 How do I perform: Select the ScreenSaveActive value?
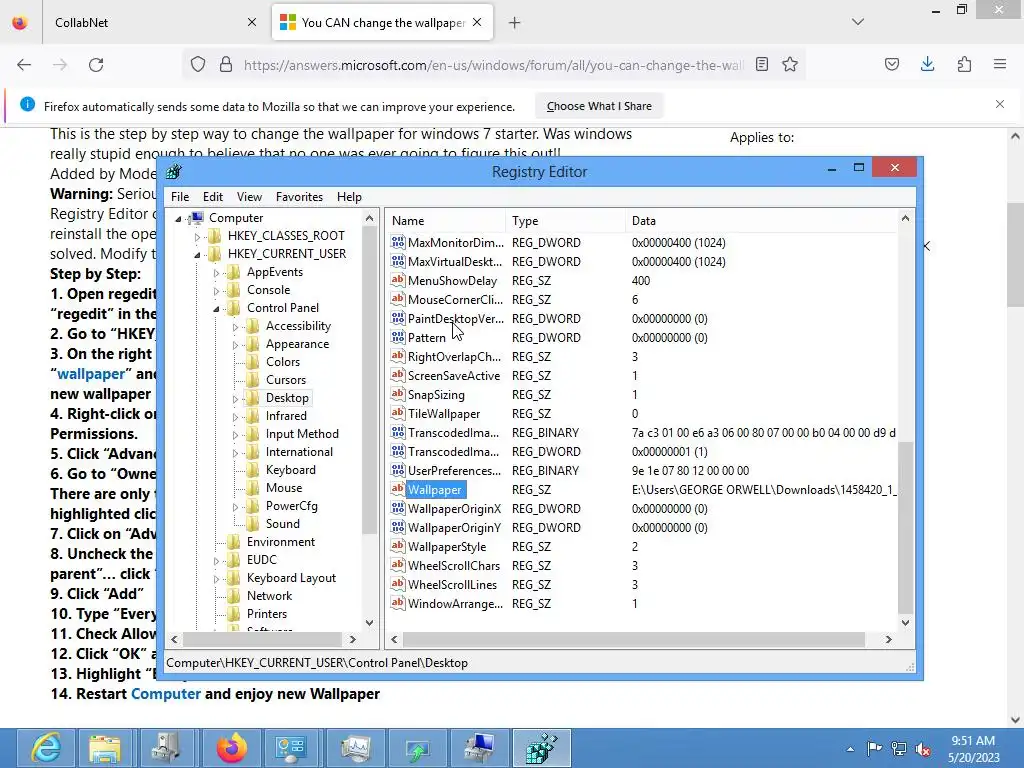pos(454,376)
